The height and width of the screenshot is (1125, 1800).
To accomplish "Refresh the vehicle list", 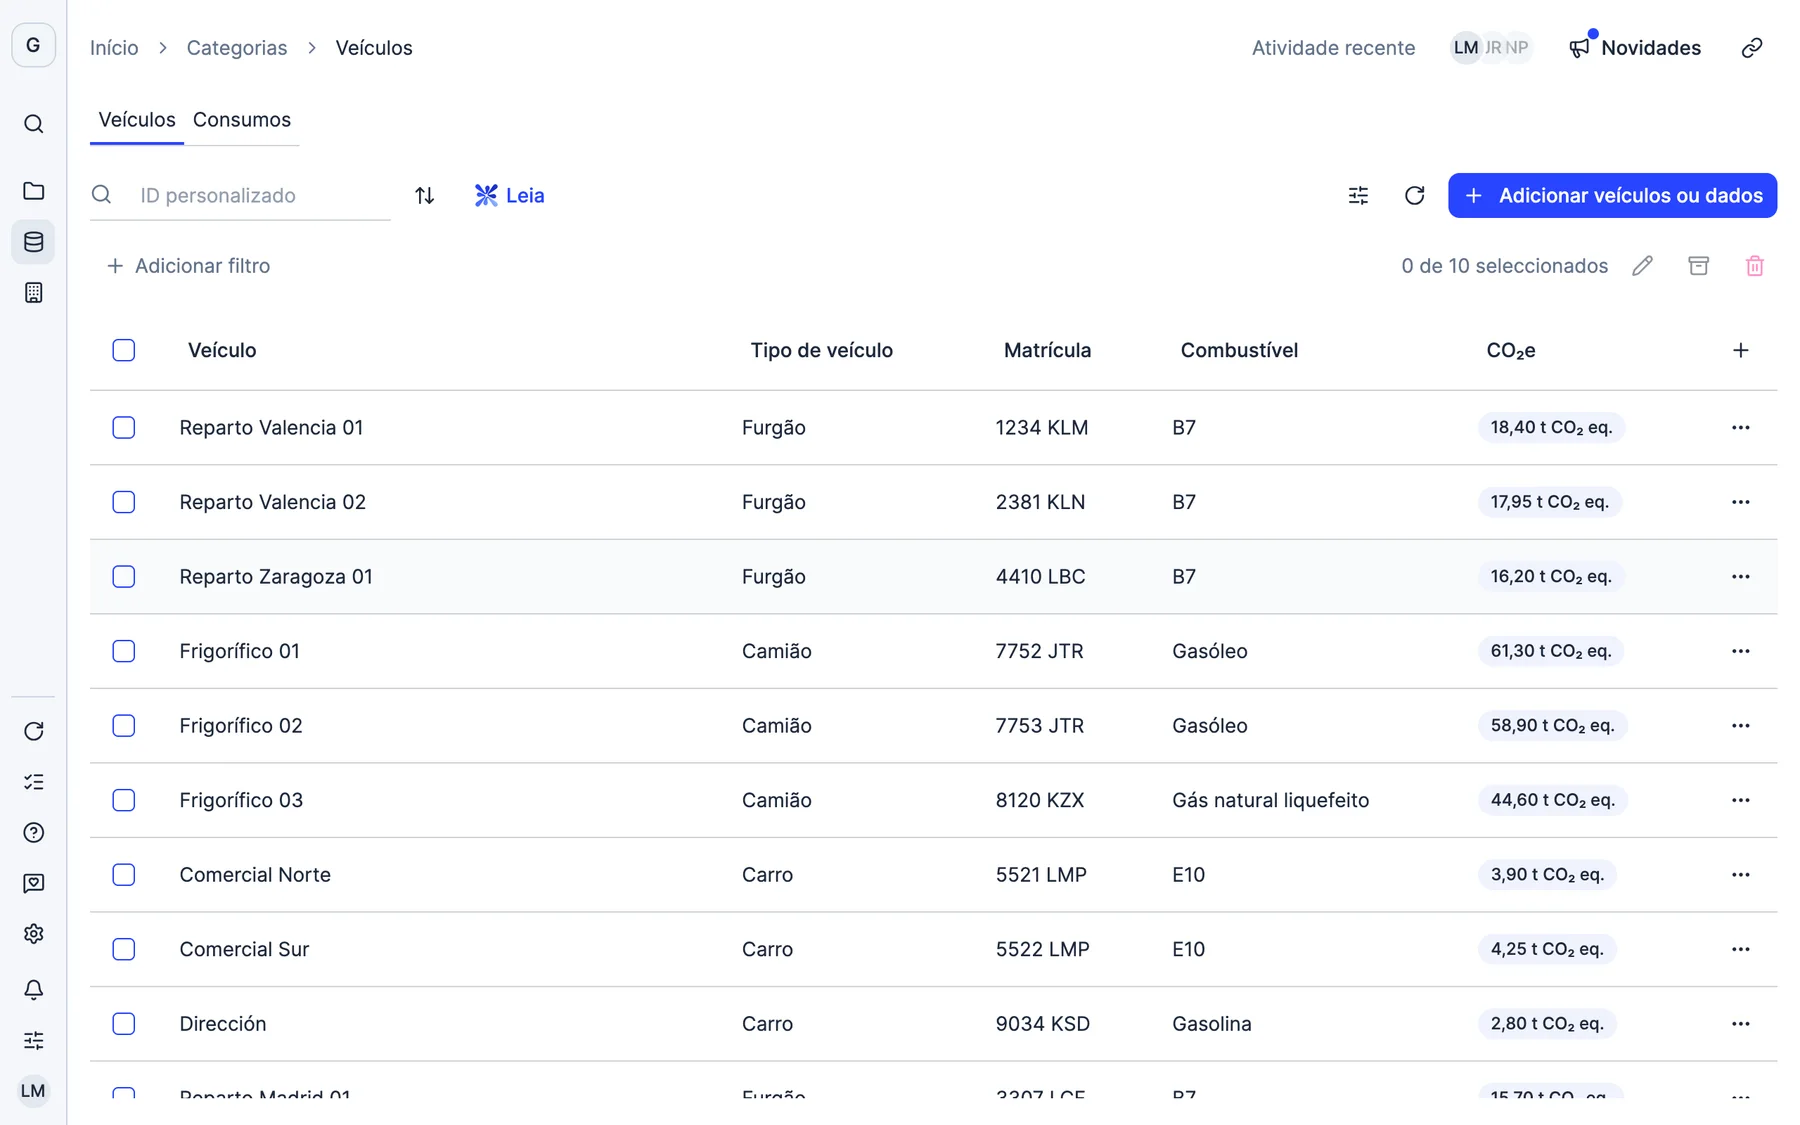I will point(1414,195).
